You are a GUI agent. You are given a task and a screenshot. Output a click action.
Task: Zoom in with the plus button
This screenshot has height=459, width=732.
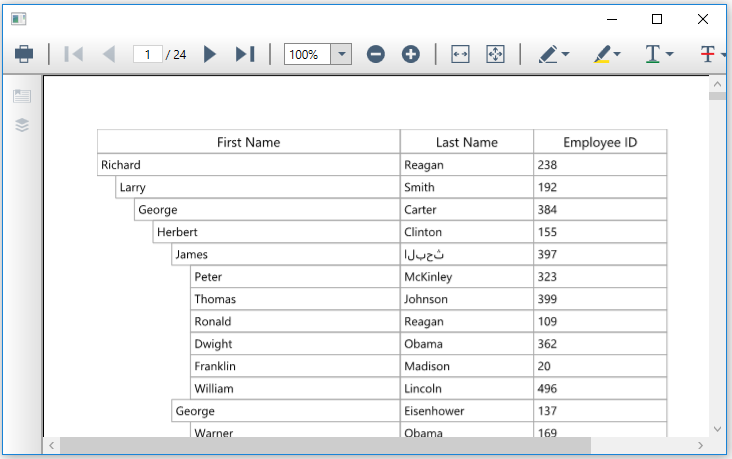click(x=411, y=54)
